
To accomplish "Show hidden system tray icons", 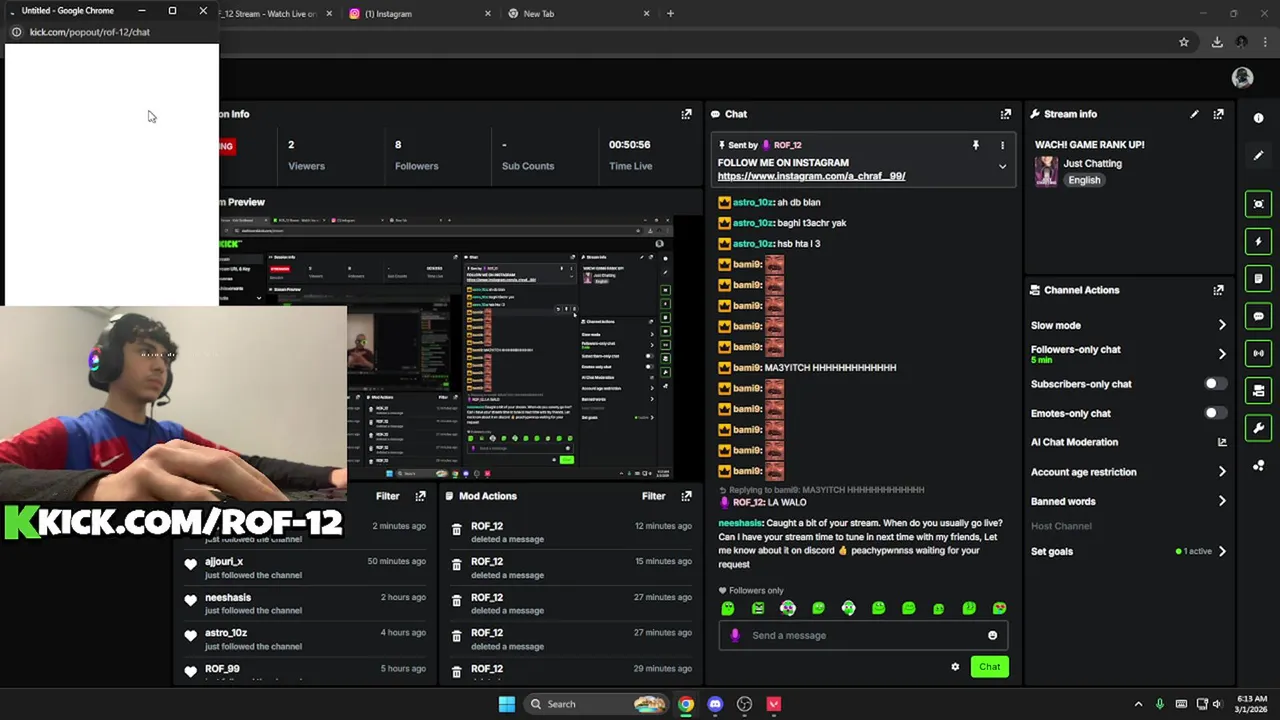I will point(1138,704).
